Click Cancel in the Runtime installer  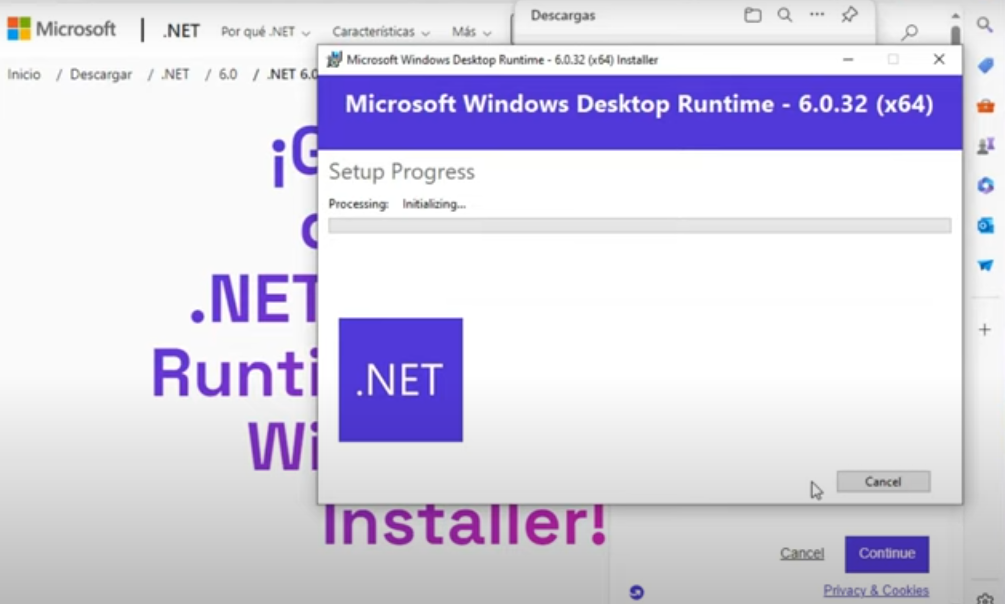pyautogui.click(x=883, y=482)
